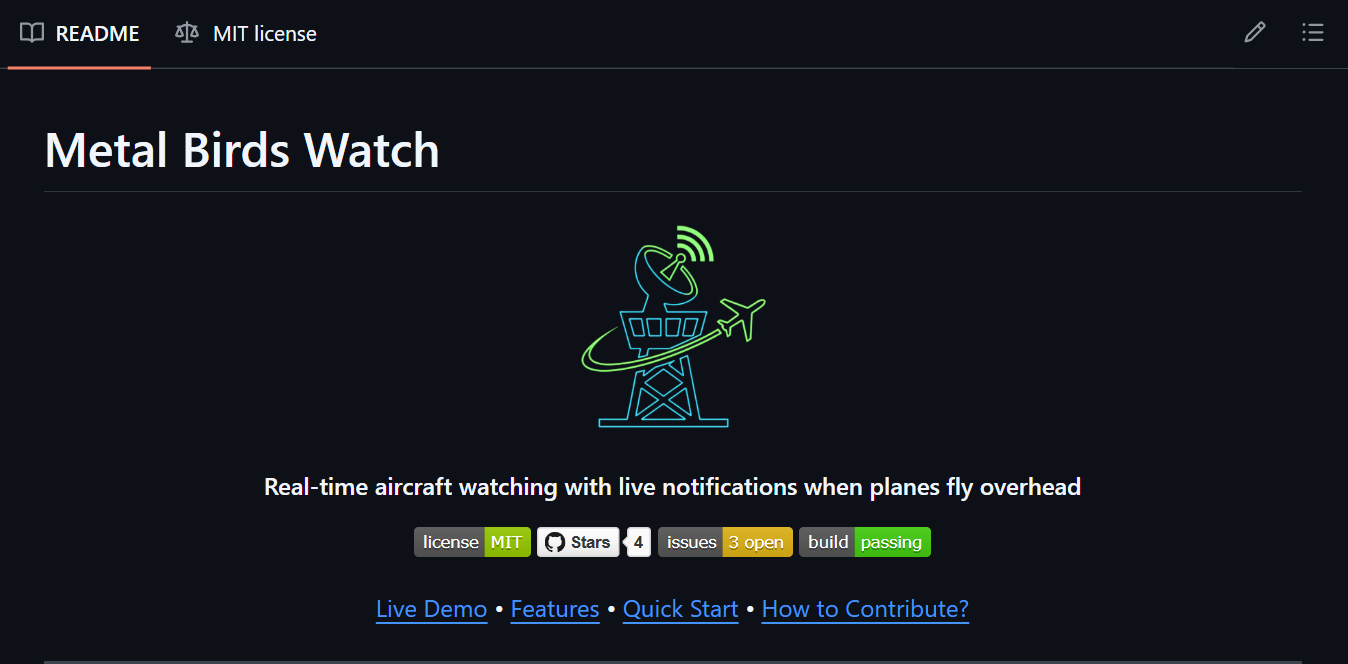Jump to the Features link
The width and height of the screenshot is (1348, 664).
click(555, 609)
